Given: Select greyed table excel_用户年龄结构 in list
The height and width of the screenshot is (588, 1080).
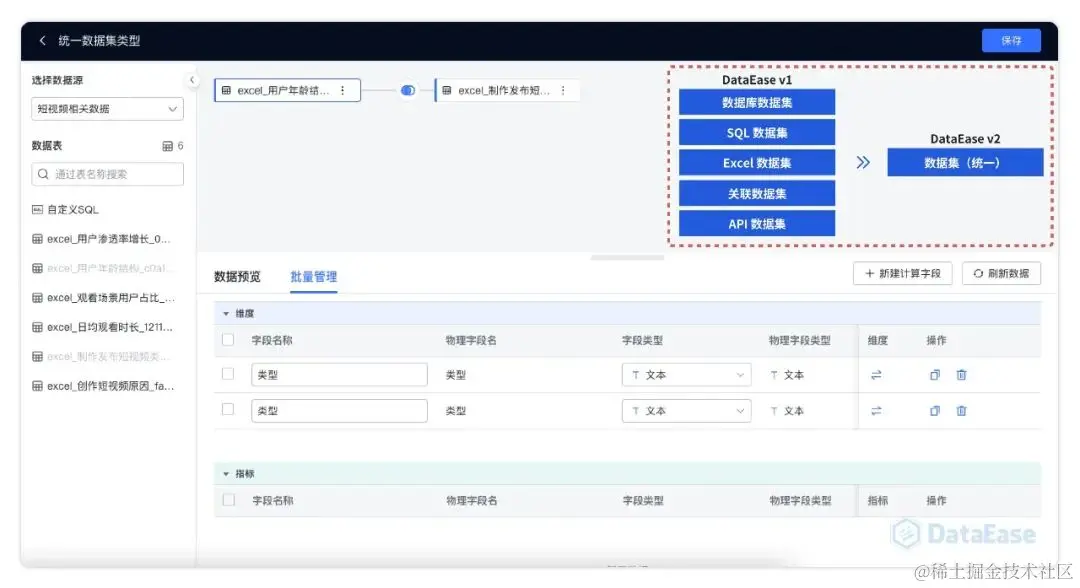Looking at the screenshot, I should (x=103, y=268).
